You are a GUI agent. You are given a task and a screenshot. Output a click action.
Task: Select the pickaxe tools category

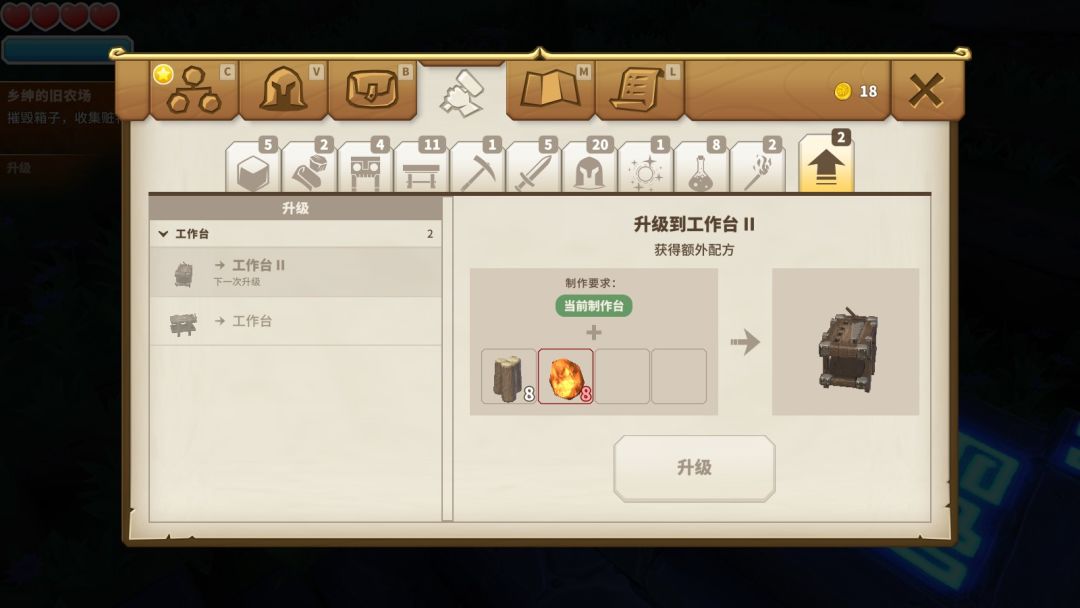[477, 167]
